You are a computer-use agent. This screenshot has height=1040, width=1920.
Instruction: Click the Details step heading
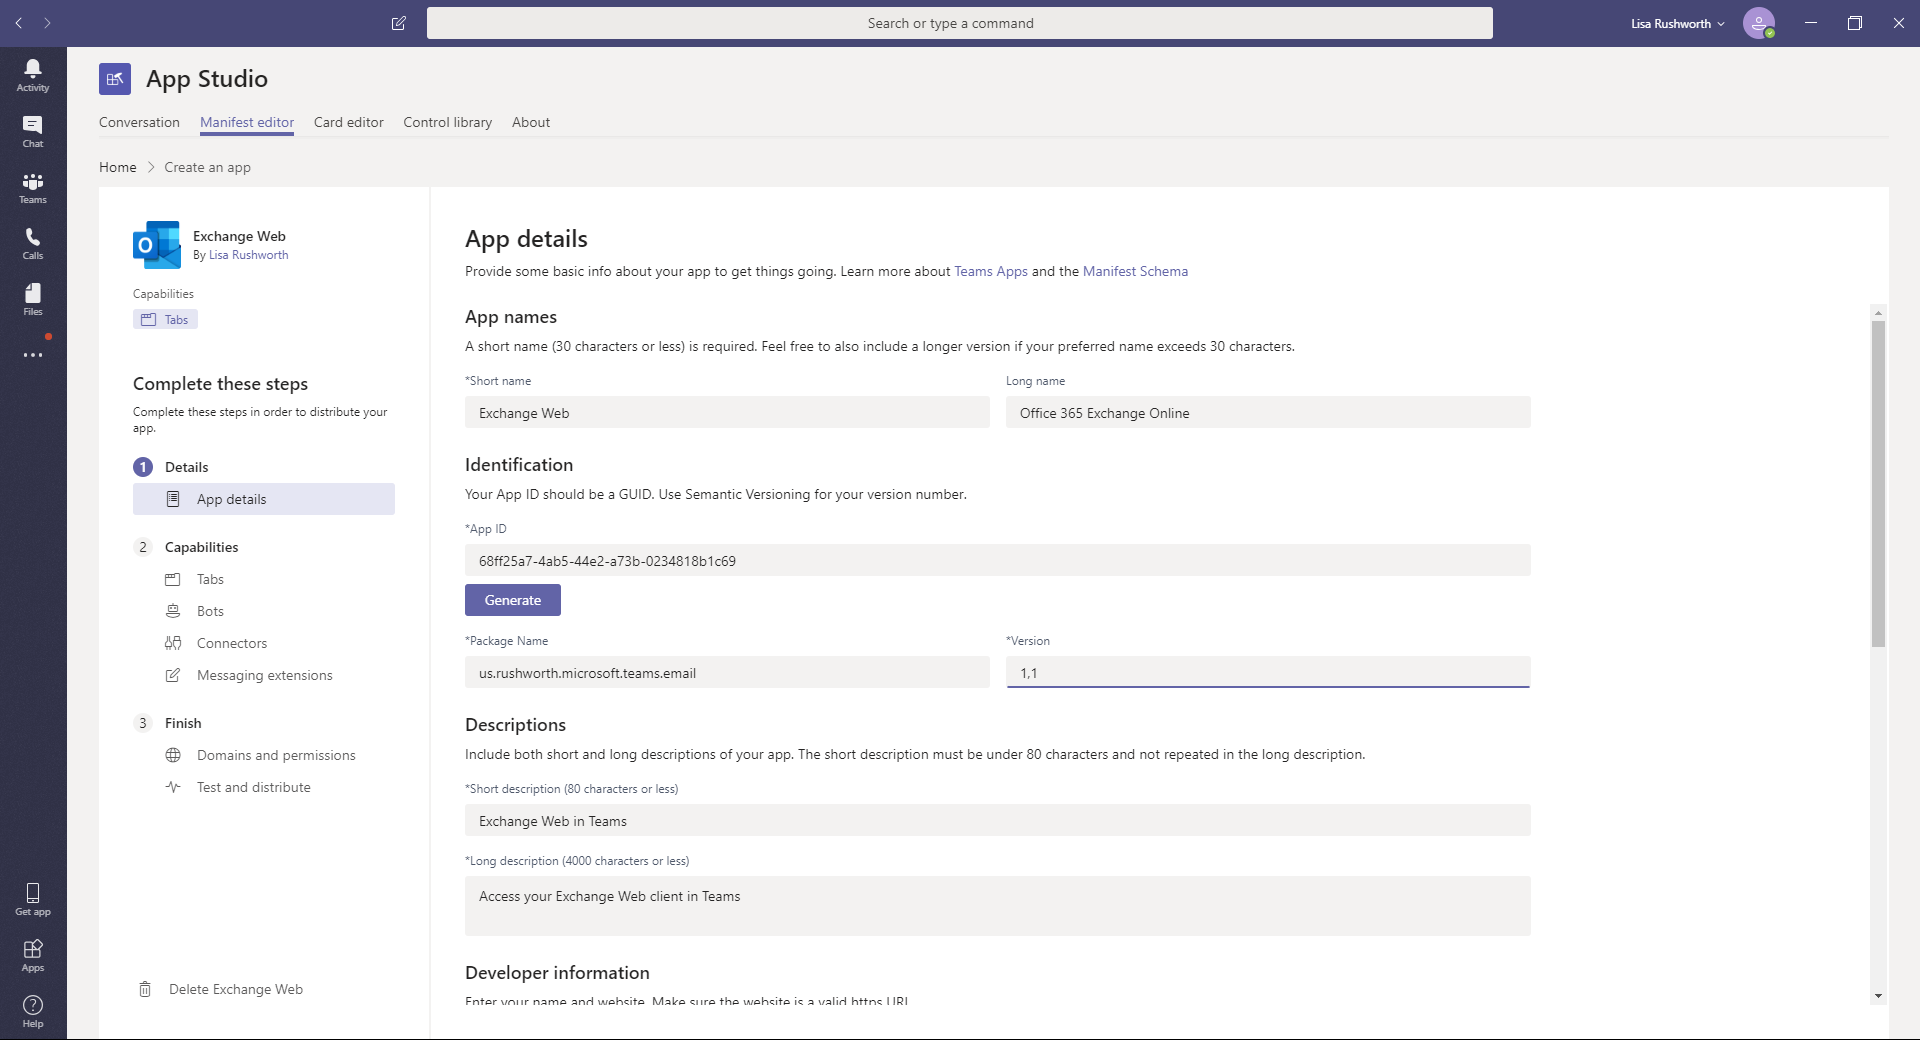(x=187, y=467)
